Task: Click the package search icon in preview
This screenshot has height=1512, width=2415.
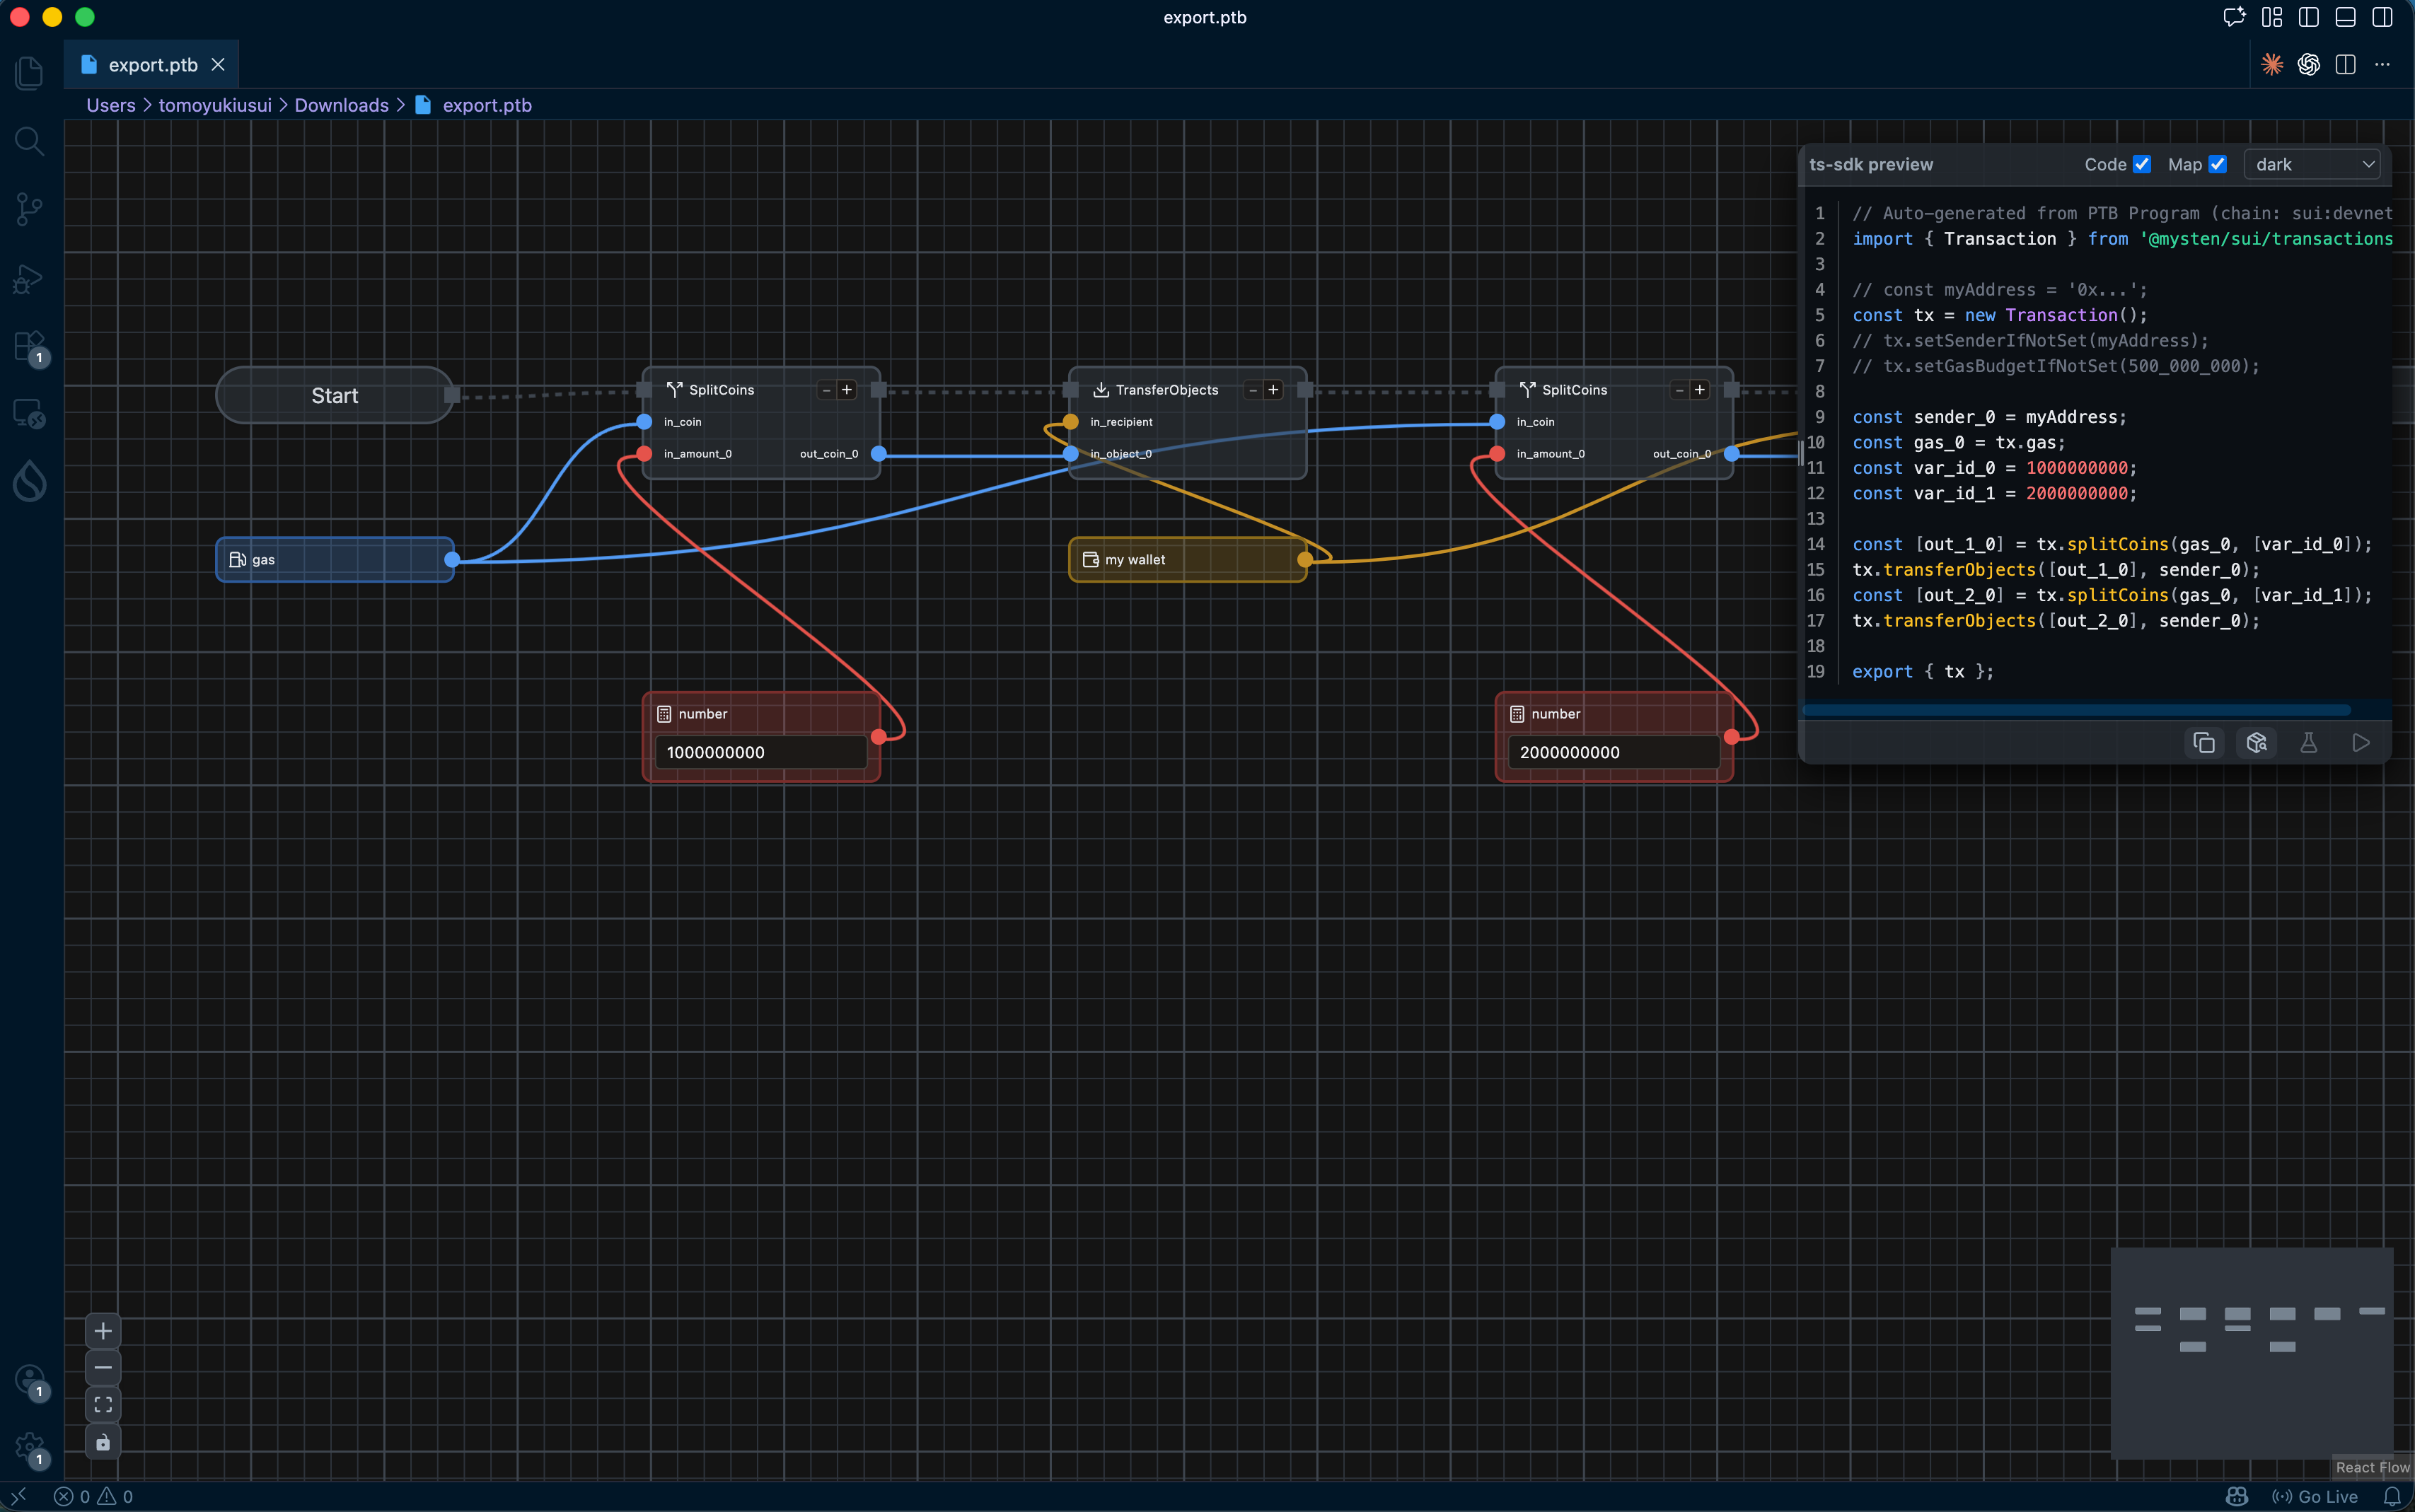Action: 2256,743
